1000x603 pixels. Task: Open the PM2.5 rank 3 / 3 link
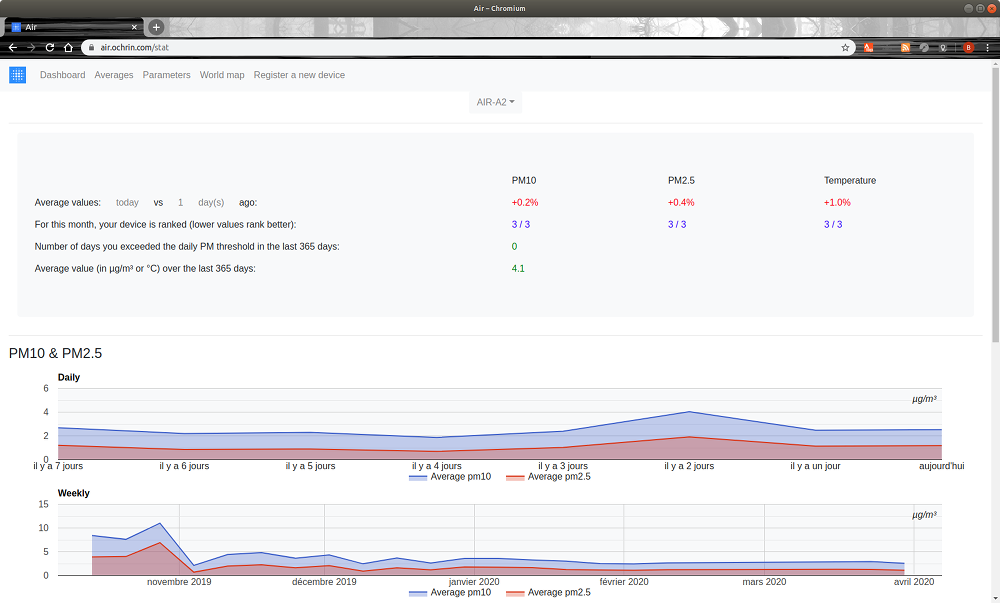tap(677, 224)
